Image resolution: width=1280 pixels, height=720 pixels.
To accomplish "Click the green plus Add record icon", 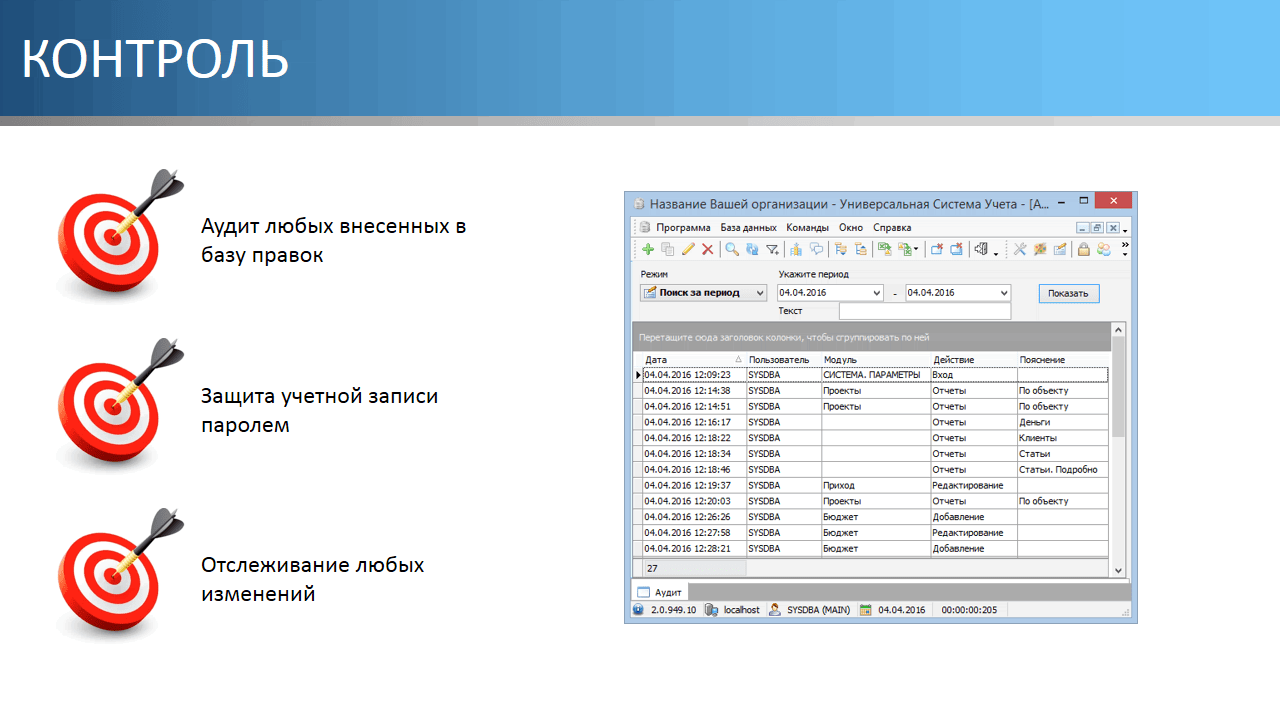I will pos(648,249).
